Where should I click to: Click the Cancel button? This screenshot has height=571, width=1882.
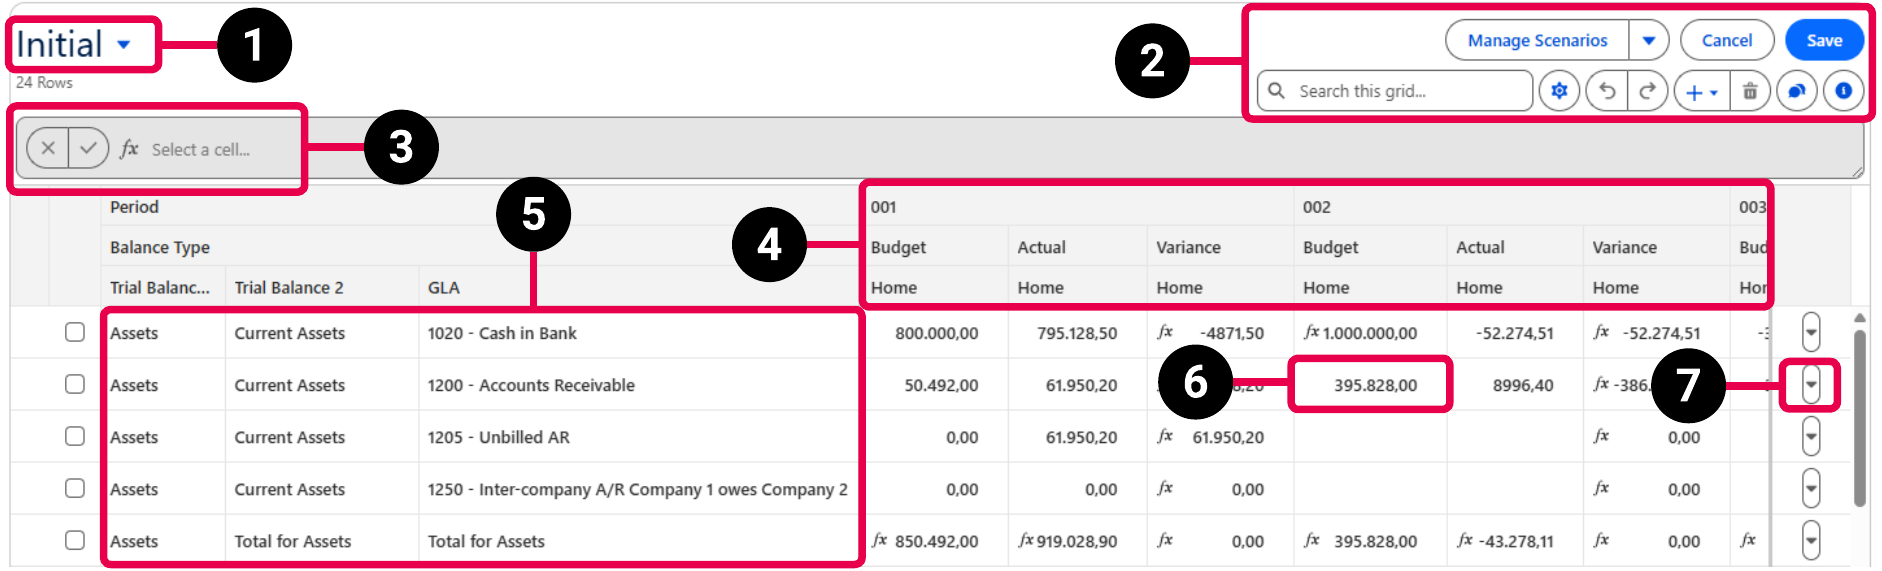pyautogui.click(x=1727, y=41)
